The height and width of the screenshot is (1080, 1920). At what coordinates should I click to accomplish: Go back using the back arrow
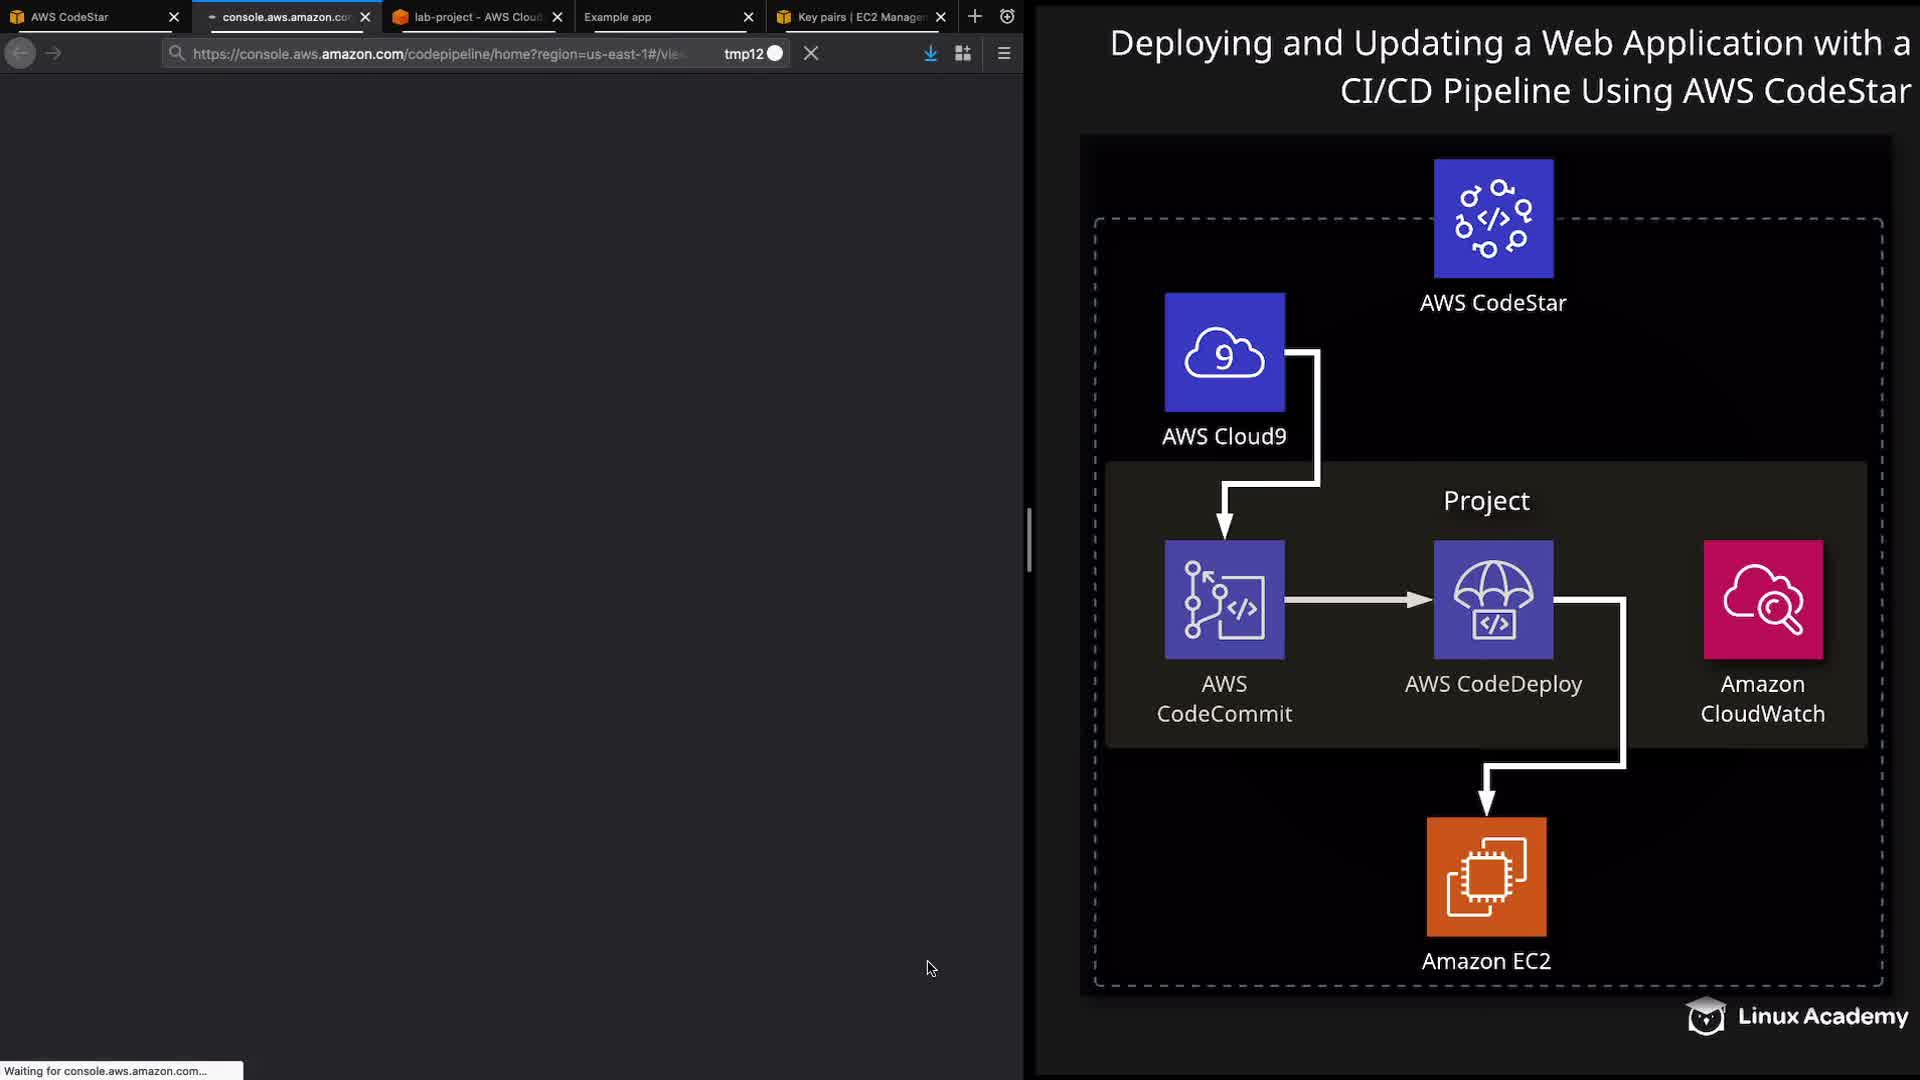20,54
